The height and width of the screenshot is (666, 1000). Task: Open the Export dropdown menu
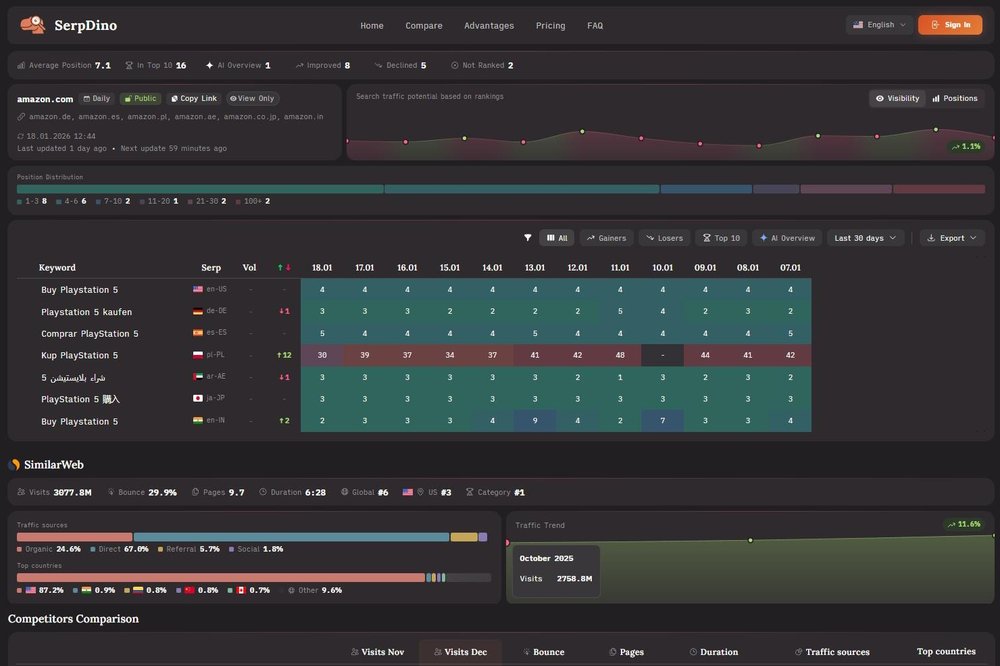(x=952, y=238)
